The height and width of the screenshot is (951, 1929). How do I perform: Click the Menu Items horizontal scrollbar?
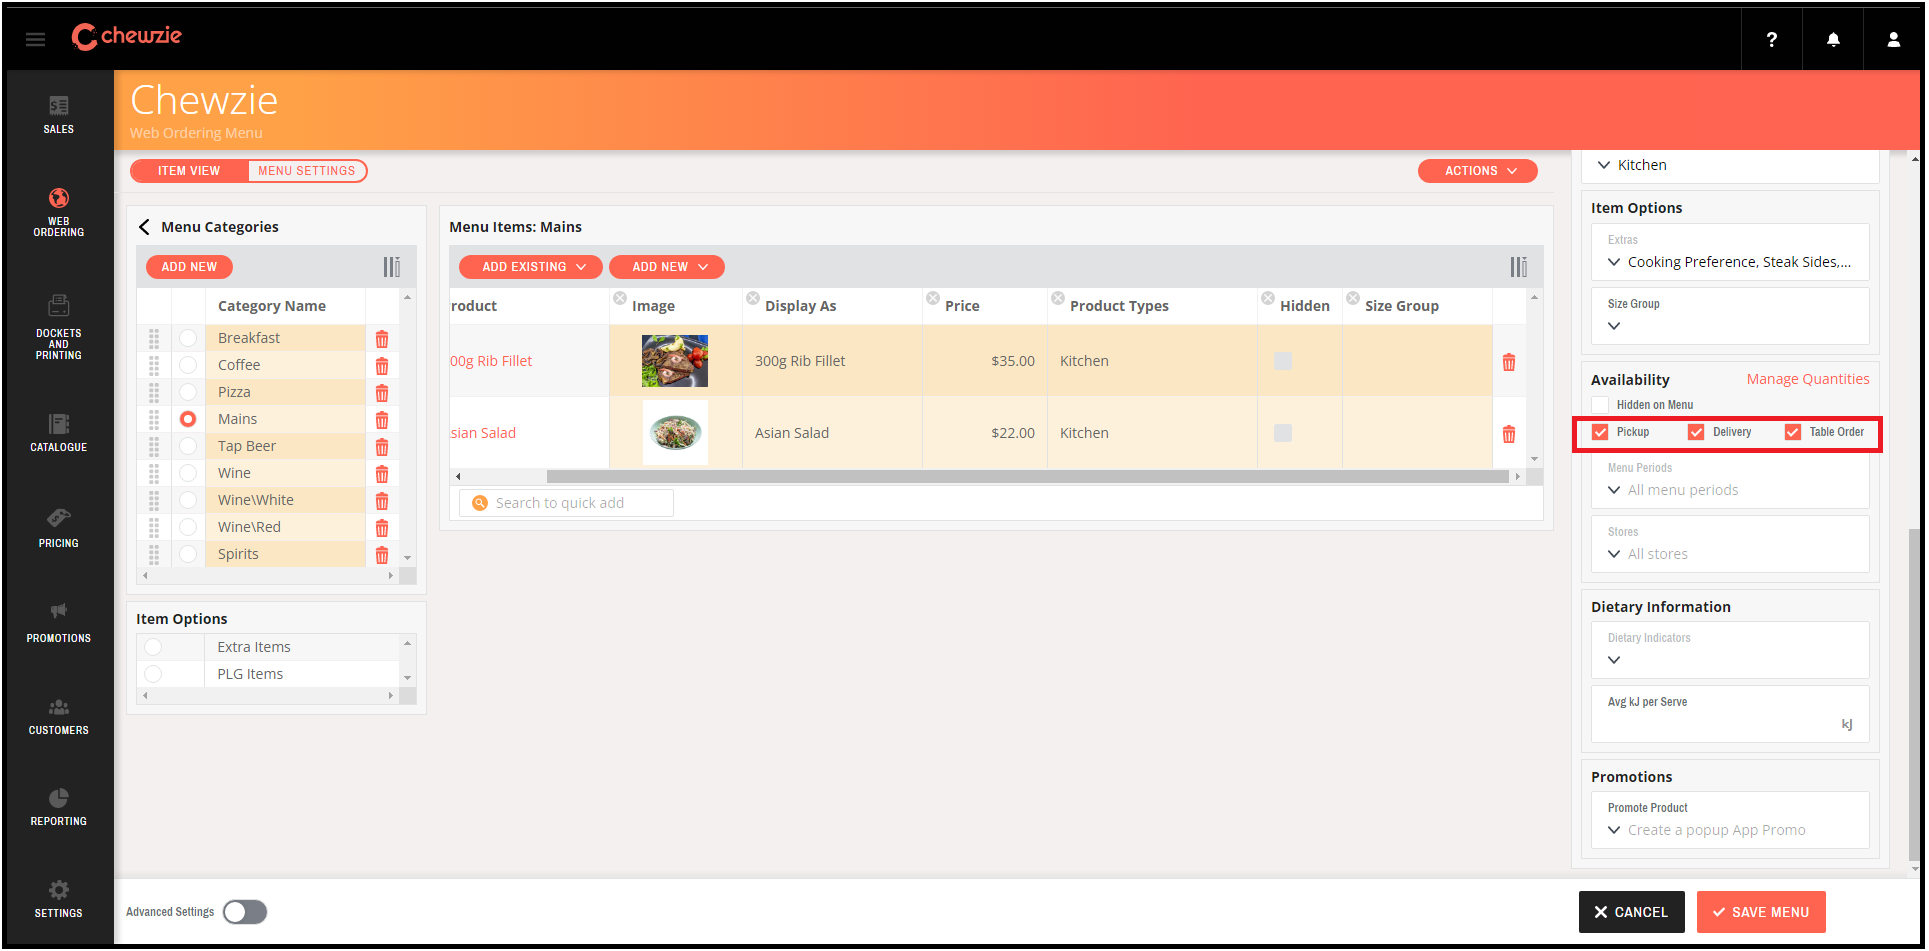pos(1027,477)
